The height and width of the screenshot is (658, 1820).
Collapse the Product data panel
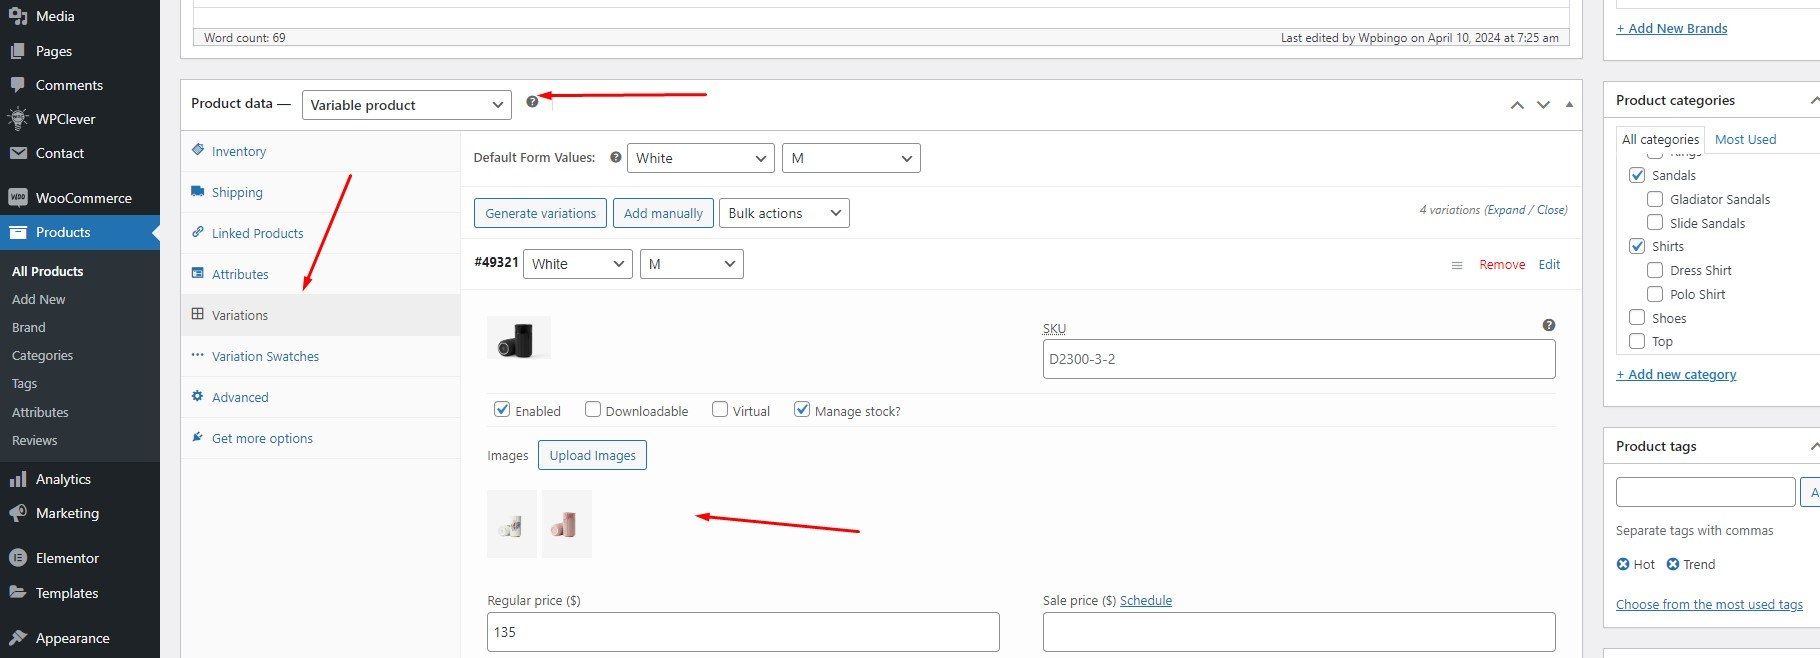pyautogui.click(x=1569, y=104)
